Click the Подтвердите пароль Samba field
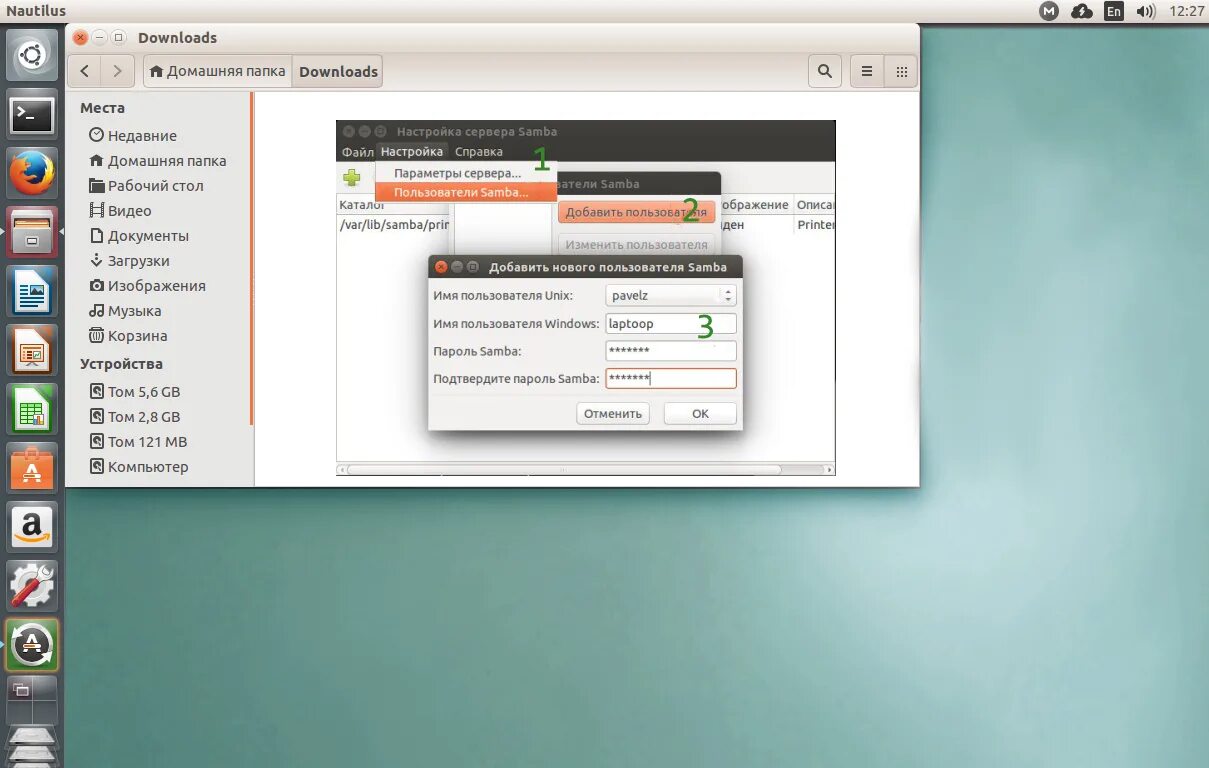Image resolution: width=1209 pixels, height=768 pixels. [x=671, y=378]
